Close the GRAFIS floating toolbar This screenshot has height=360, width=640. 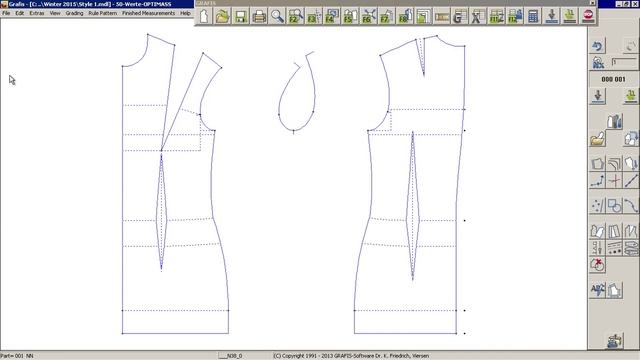(592, 3)
